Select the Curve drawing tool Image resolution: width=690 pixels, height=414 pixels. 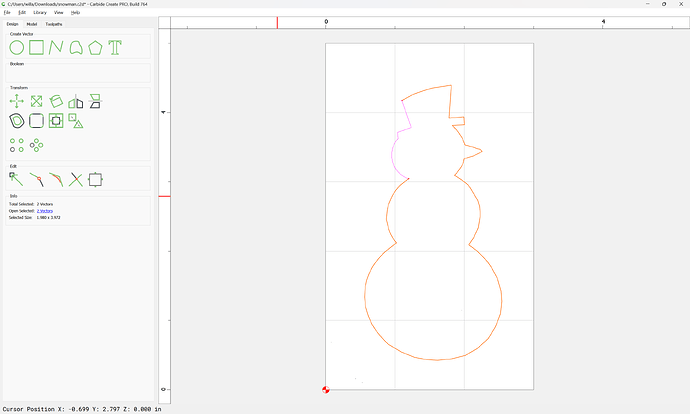point(76,47)
